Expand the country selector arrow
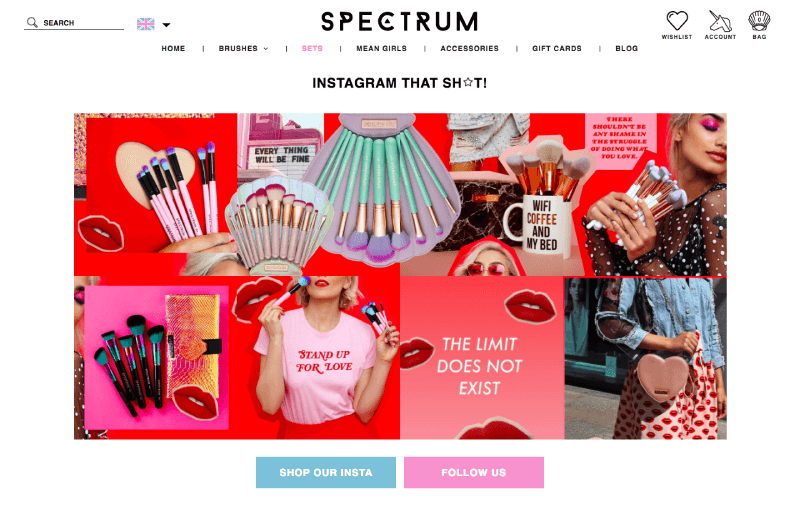This screenshot has height=505, width=800. [166, 24]
